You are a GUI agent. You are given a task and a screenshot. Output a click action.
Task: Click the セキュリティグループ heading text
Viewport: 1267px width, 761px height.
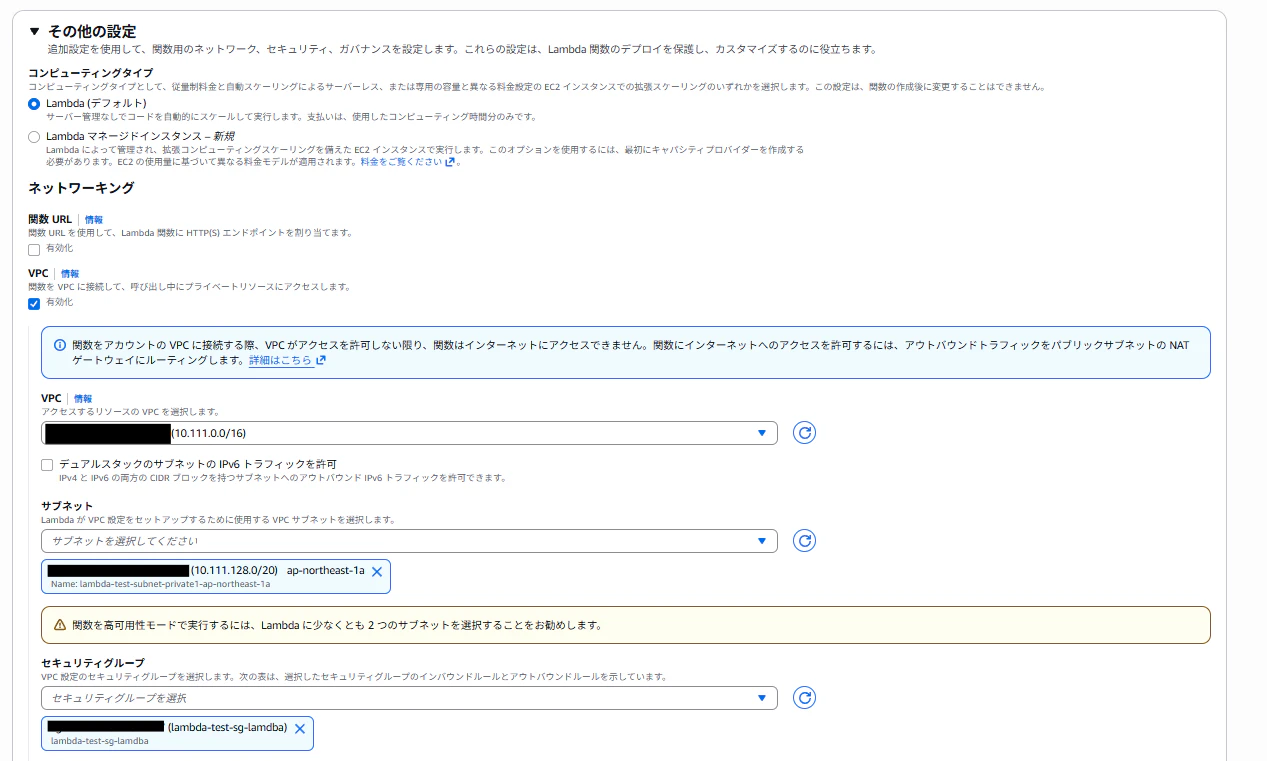tap(93, 663)
